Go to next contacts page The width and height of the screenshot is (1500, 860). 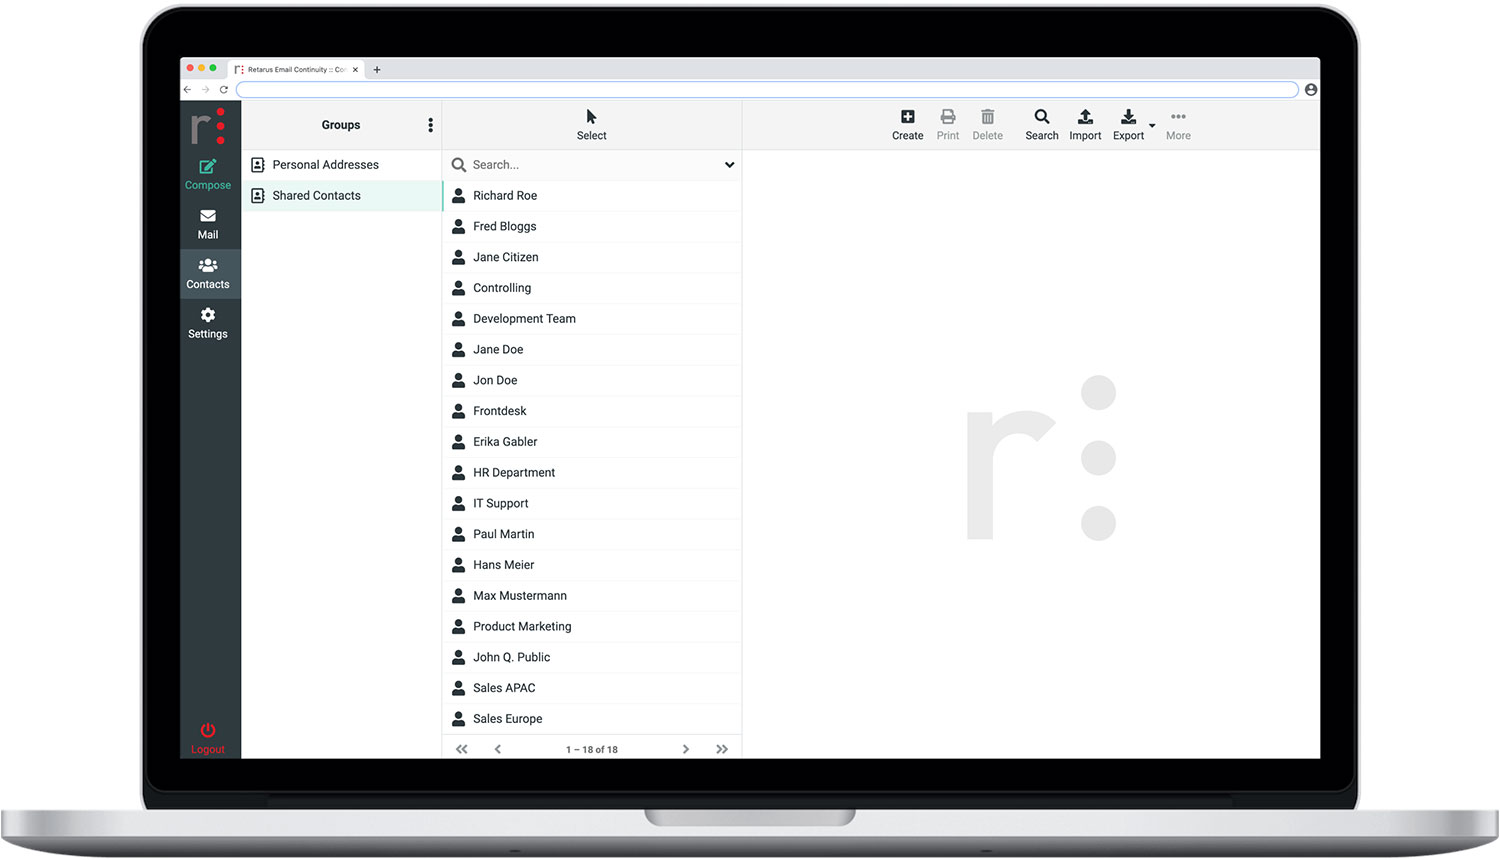[685, 749]
